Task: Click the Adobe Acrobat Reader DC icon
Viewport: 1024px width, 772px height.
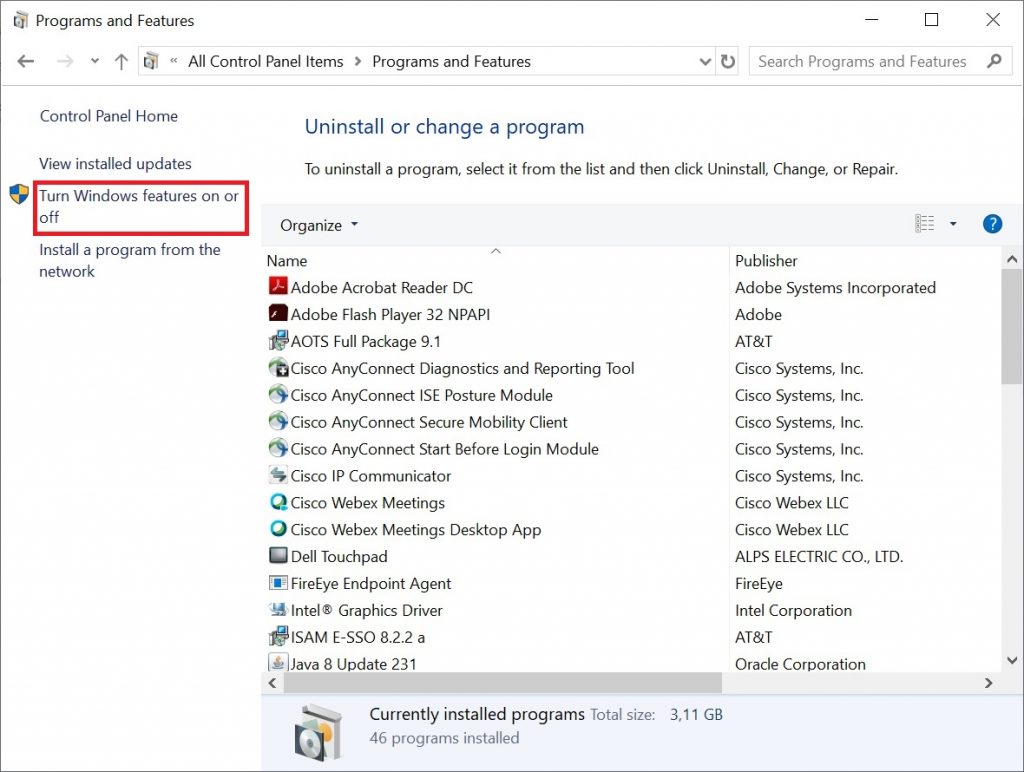Action: click(278, 286)
